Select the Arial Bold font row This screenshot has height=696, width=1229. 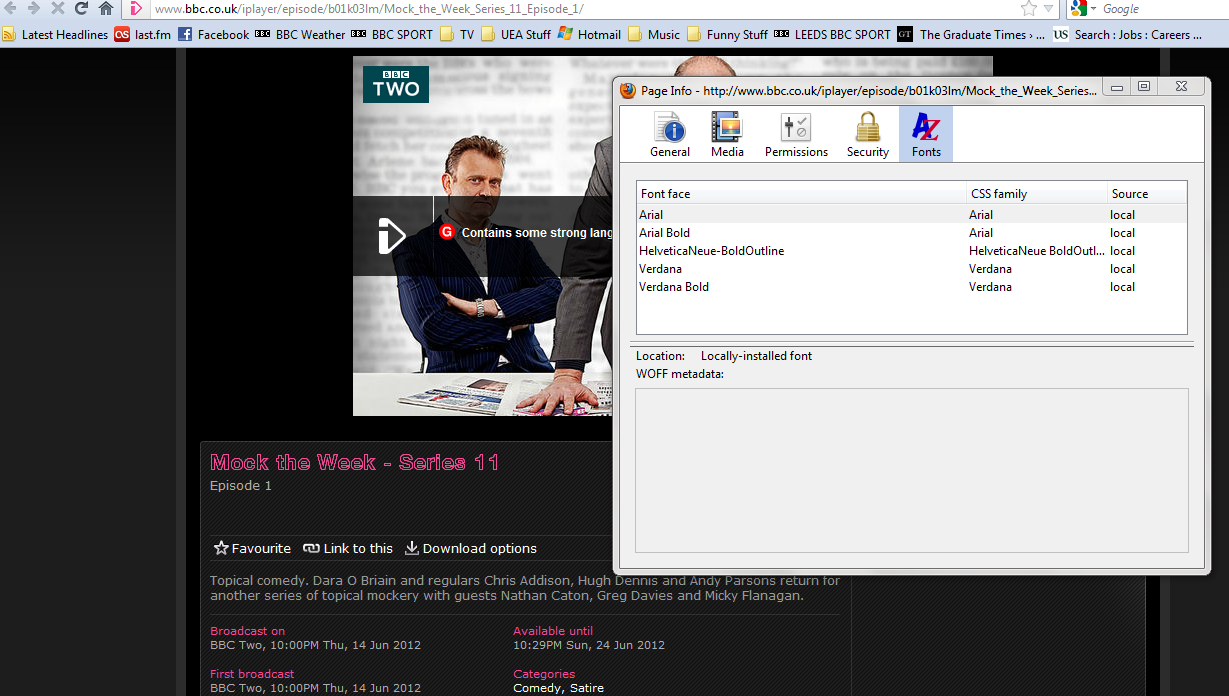[x=912, y=232]
